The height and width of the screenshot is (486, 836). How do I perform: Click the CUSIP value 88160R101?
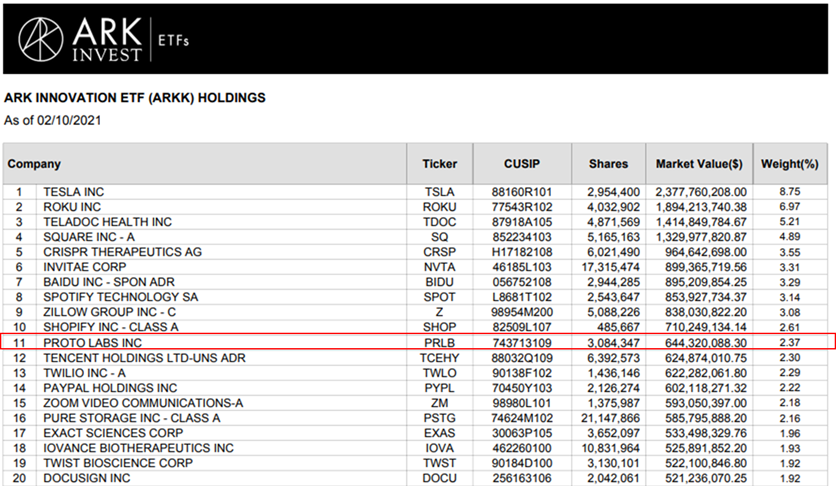pos(522,192)
